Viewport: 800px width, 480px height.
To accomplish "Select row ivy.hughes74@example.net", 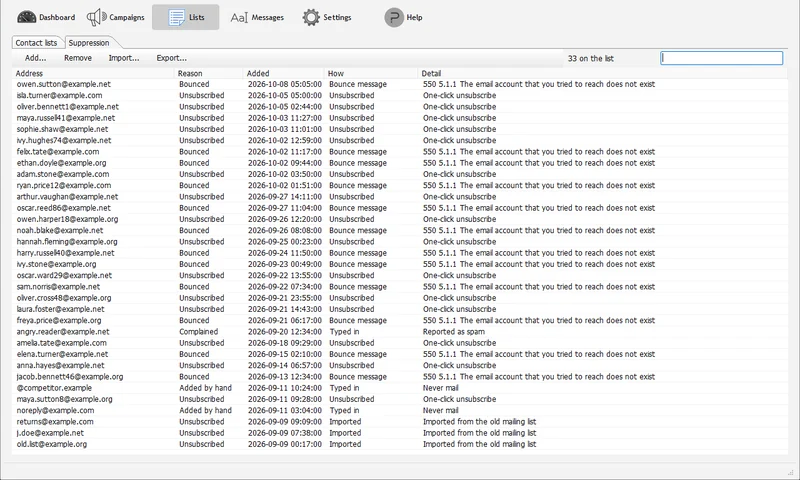I will coord(400,140).
